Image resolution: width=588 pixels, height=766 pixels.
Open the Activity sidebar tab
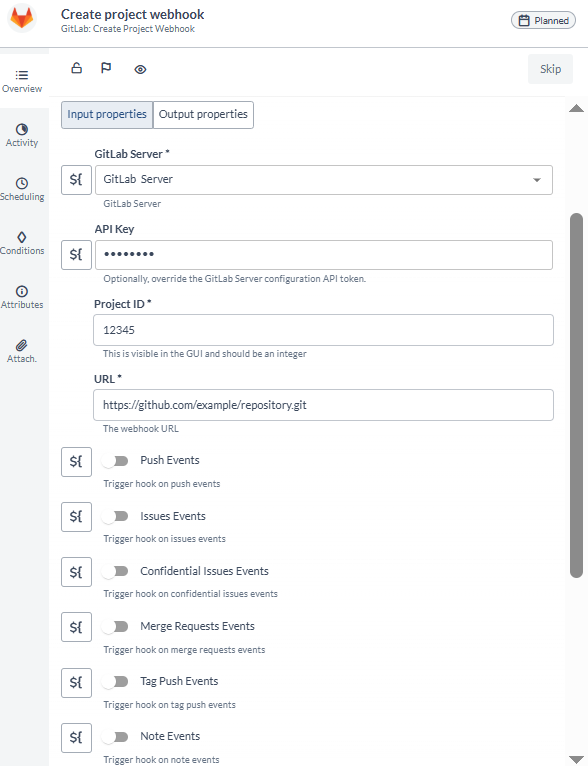click(x=22, y=135)
